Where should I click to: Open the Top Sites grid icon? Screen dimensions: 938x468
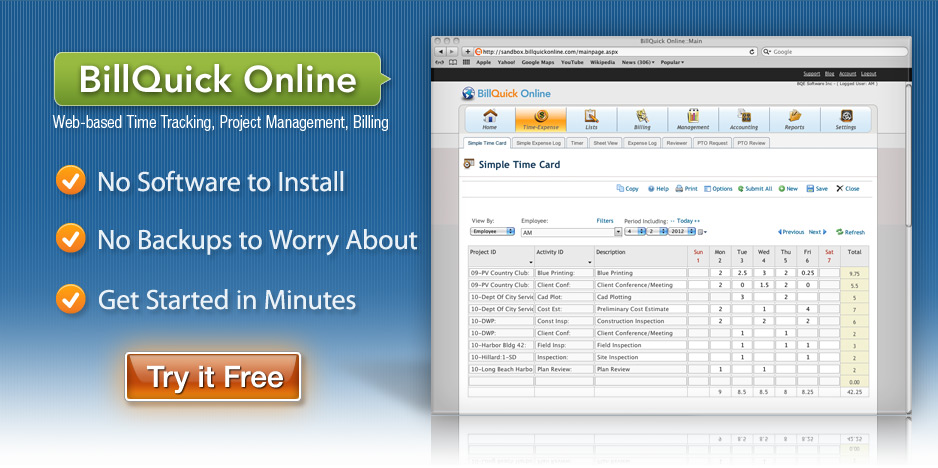coord(467,62)
